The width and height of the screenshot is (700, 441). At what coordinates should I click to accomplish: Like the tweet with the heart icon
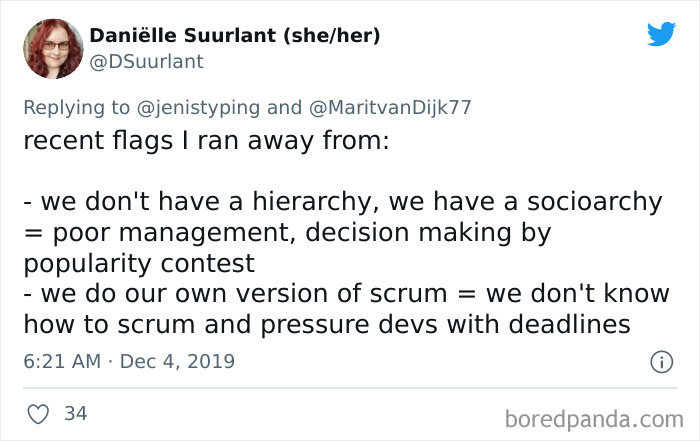pos(38,414)
